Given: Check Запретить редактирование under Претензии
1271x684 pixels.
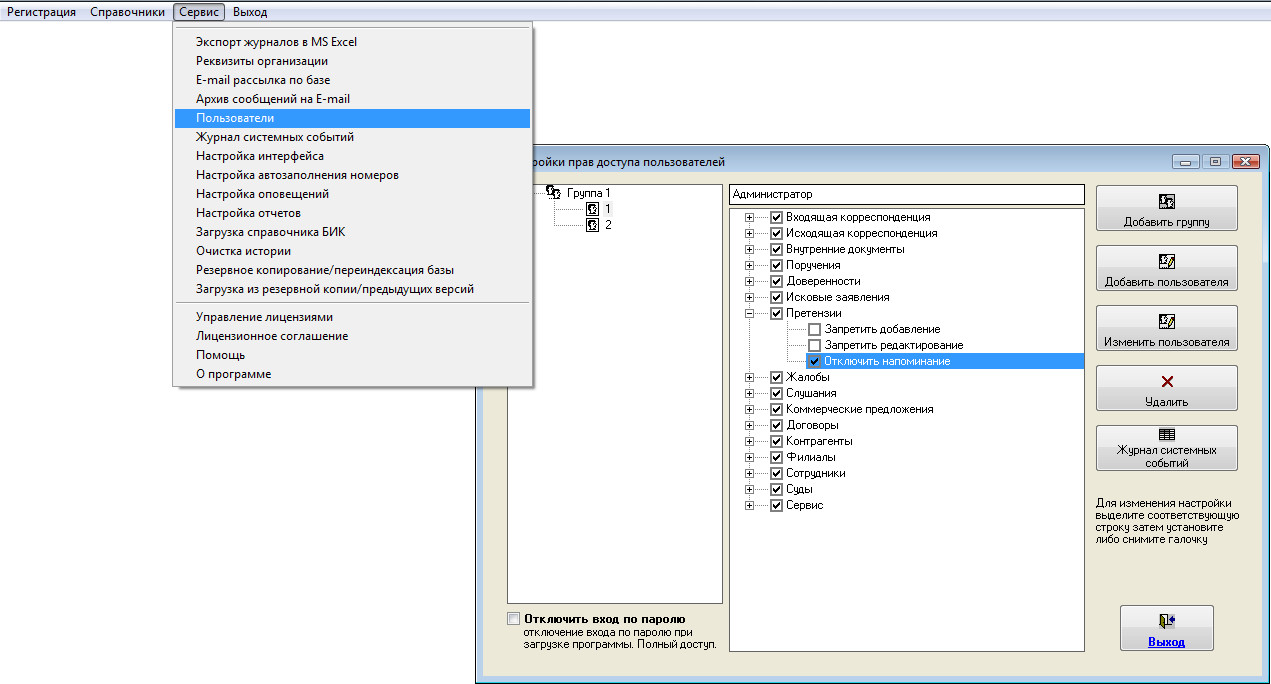Looking at the screenshot, I should [814, 345].
